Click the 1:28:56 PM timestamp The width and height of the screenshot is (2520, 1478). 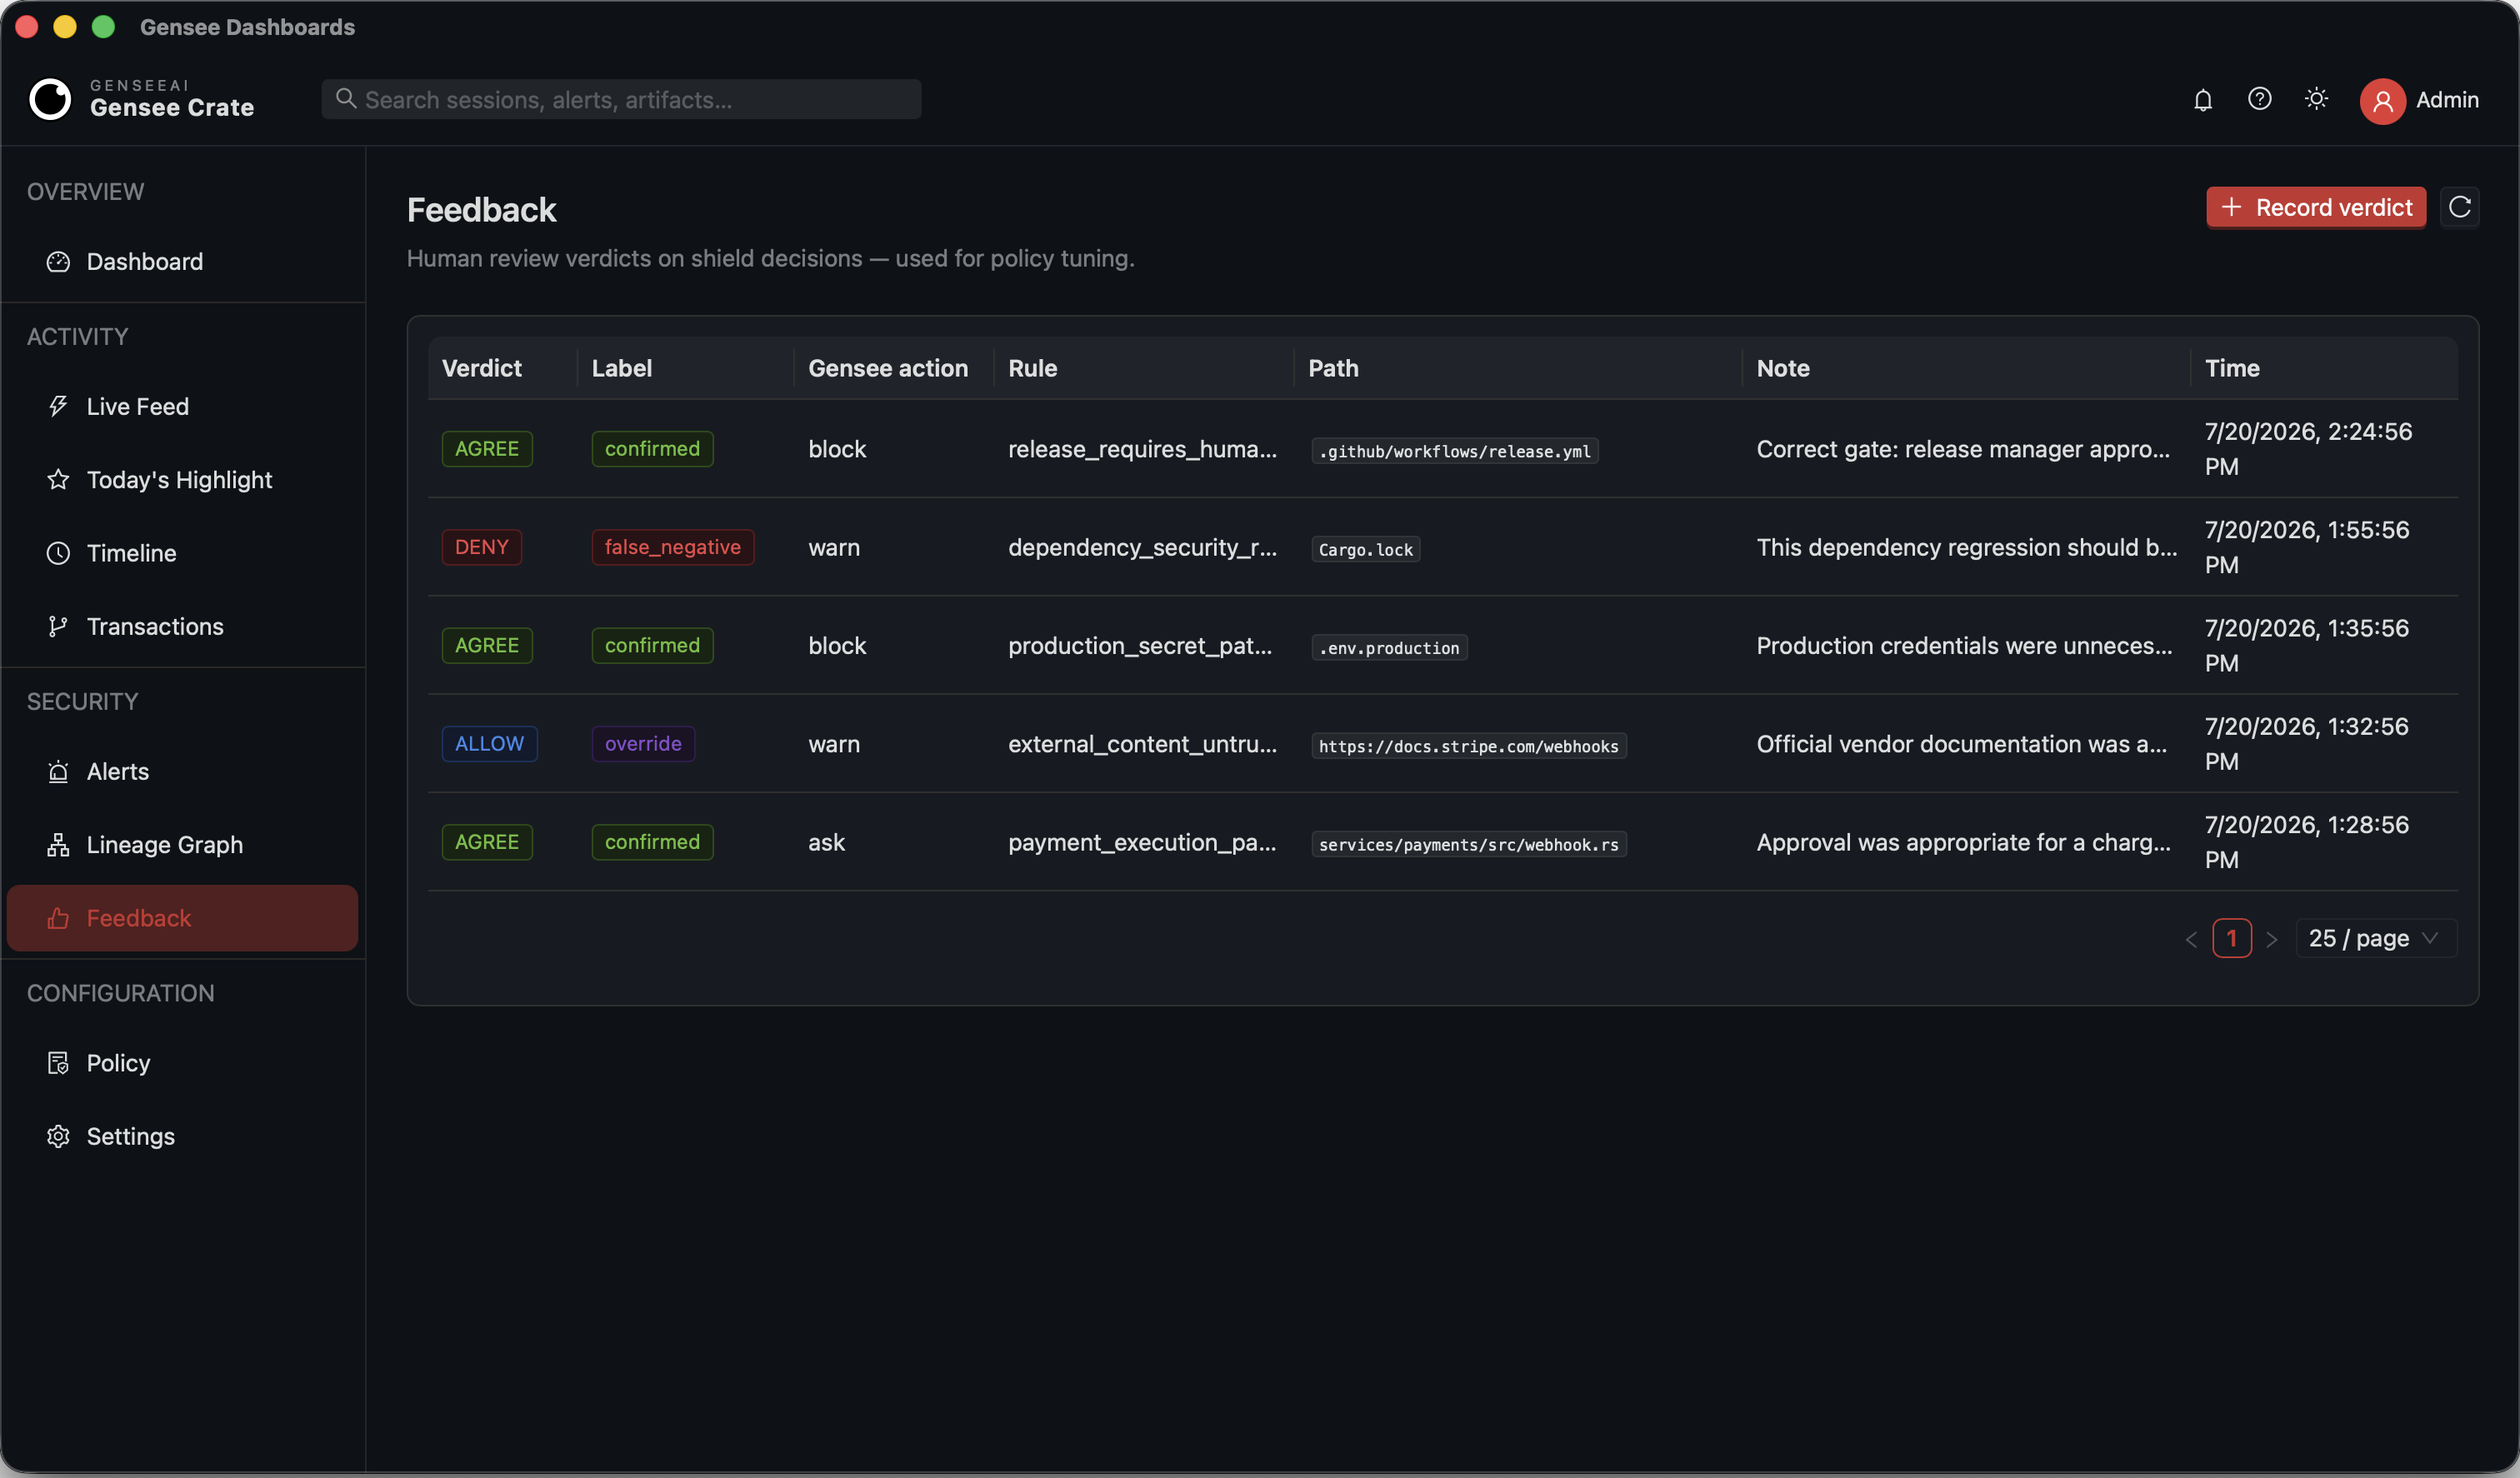coord(2307,842)
